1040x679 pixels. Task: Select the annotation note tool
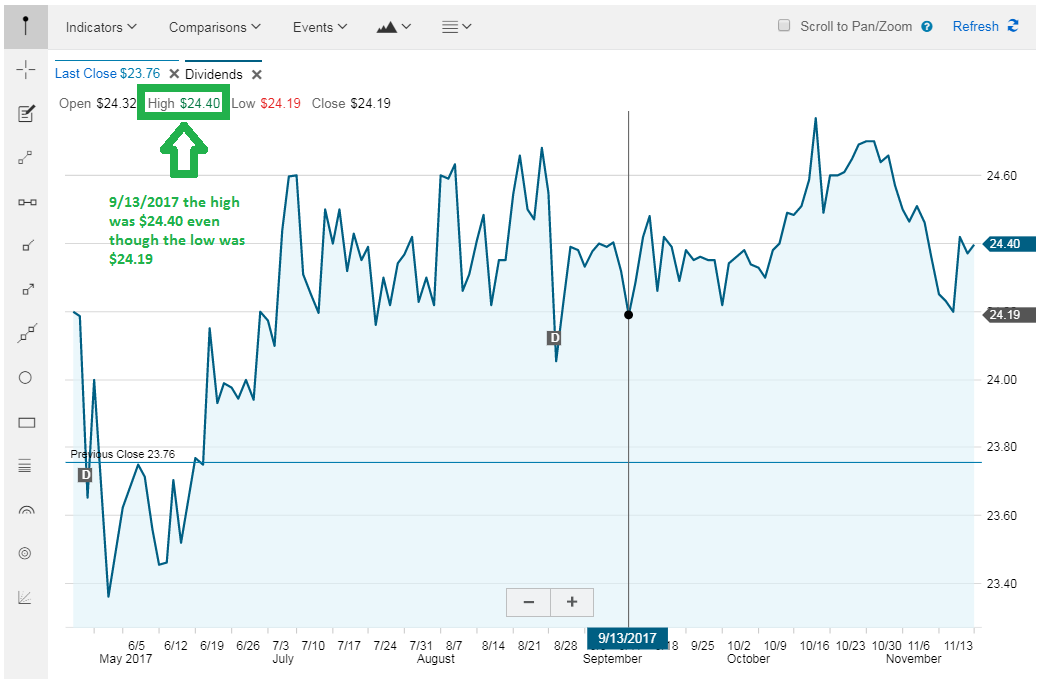tap(25, 113)
